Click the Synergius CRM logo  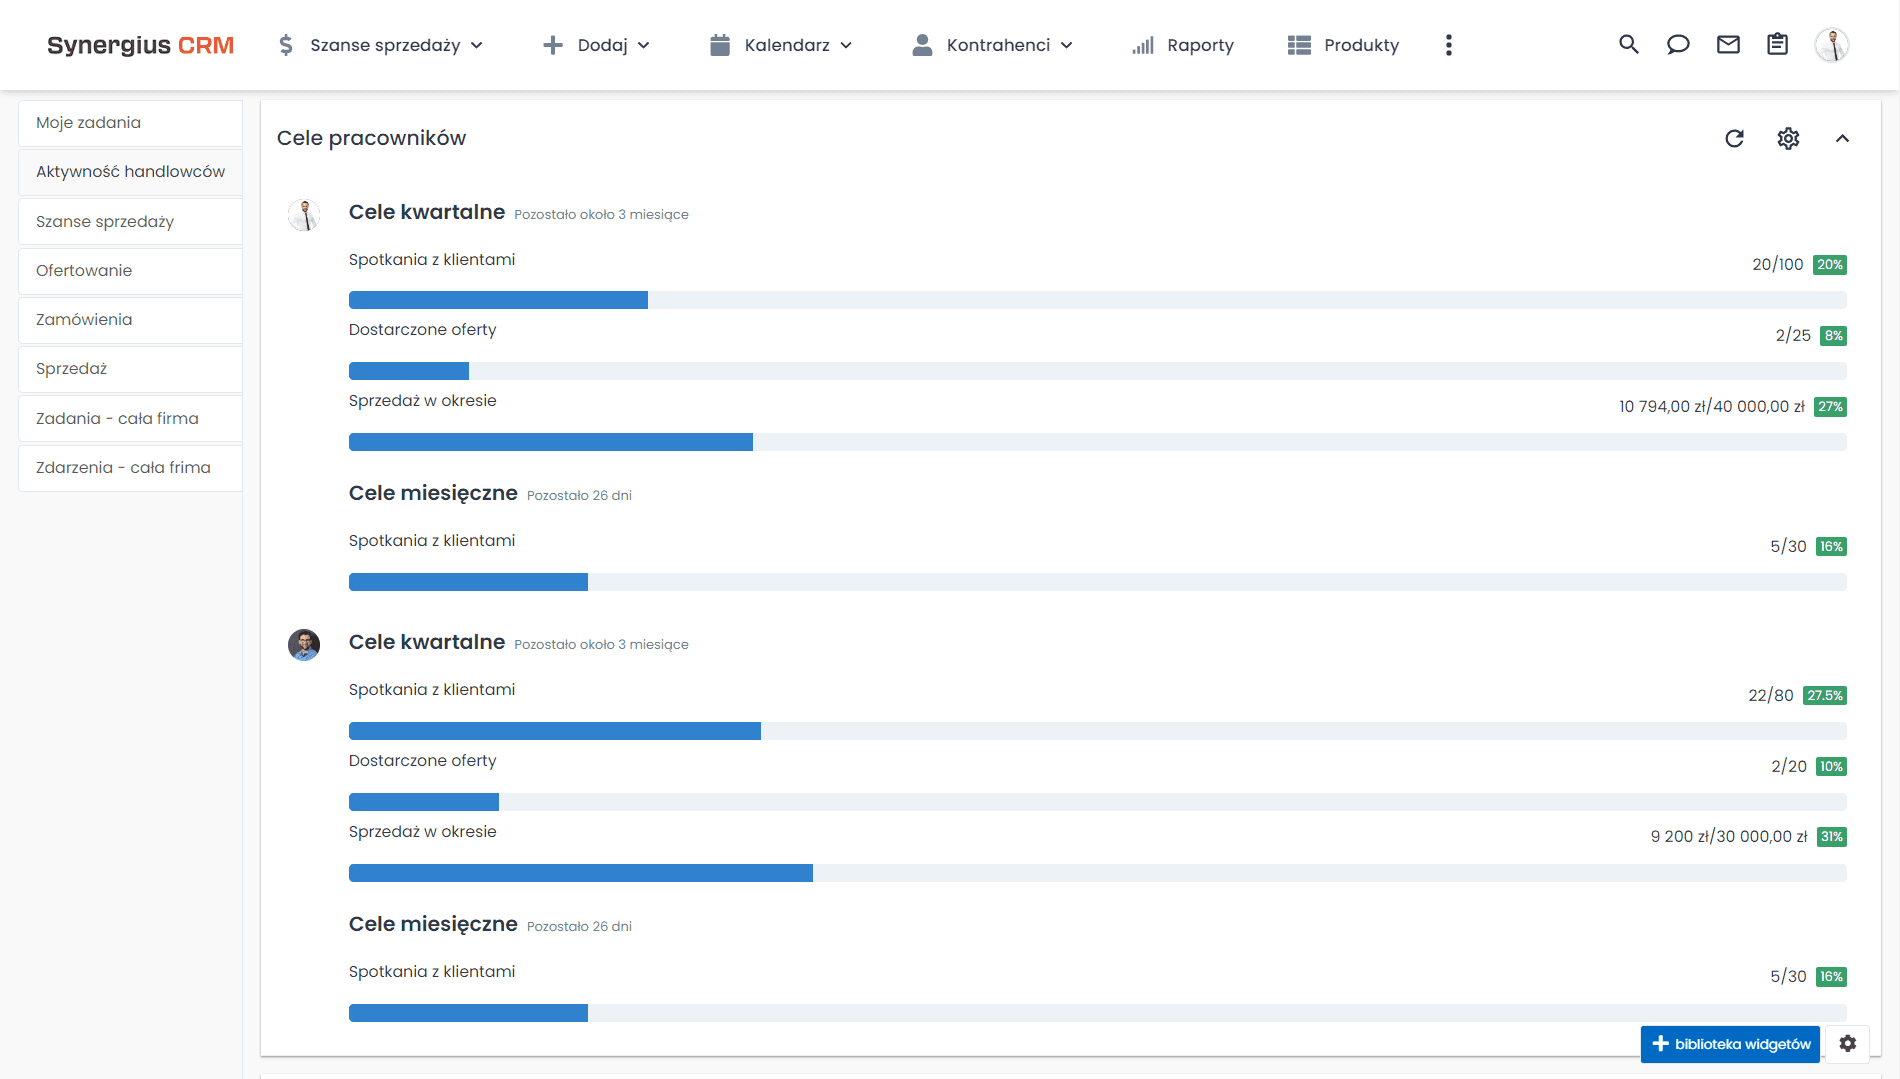pos(140,45)
